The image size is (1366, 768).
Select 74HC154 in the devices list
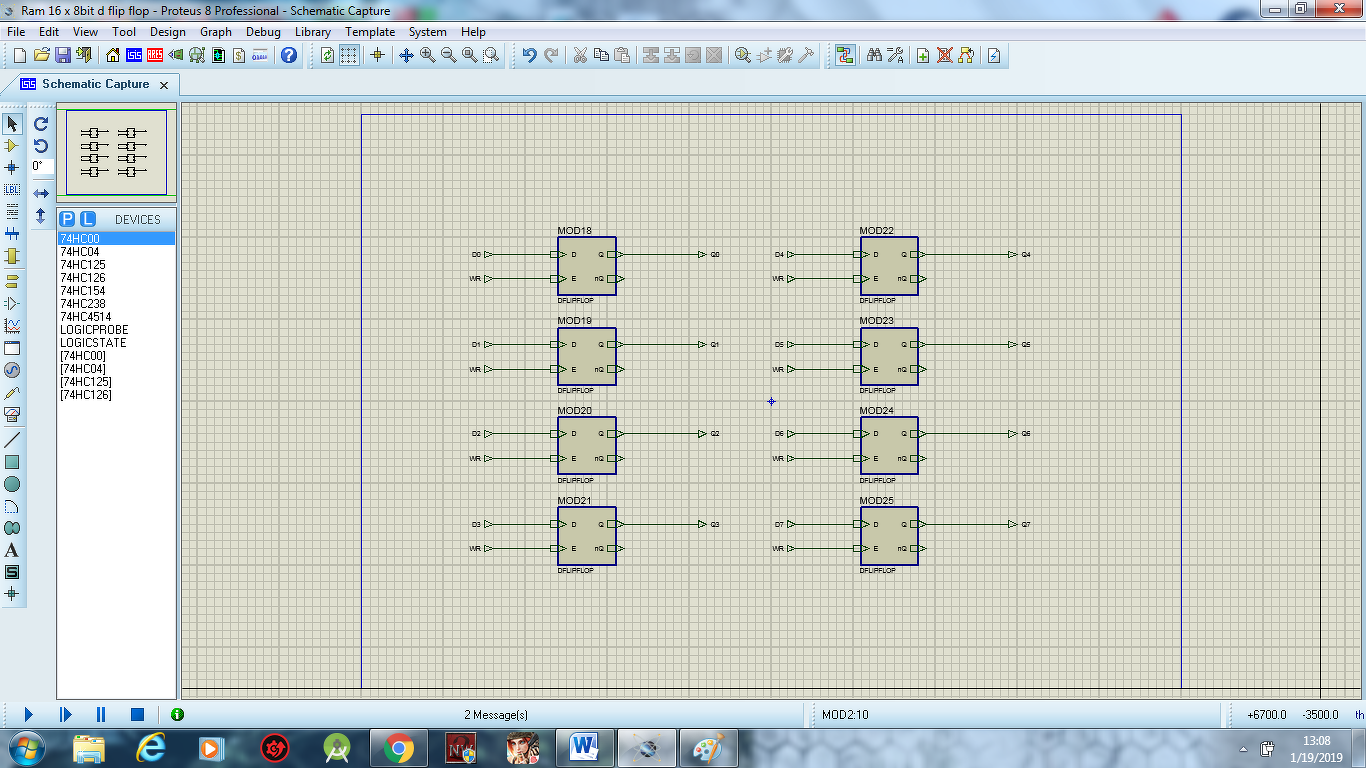click(x=116, y=291)
